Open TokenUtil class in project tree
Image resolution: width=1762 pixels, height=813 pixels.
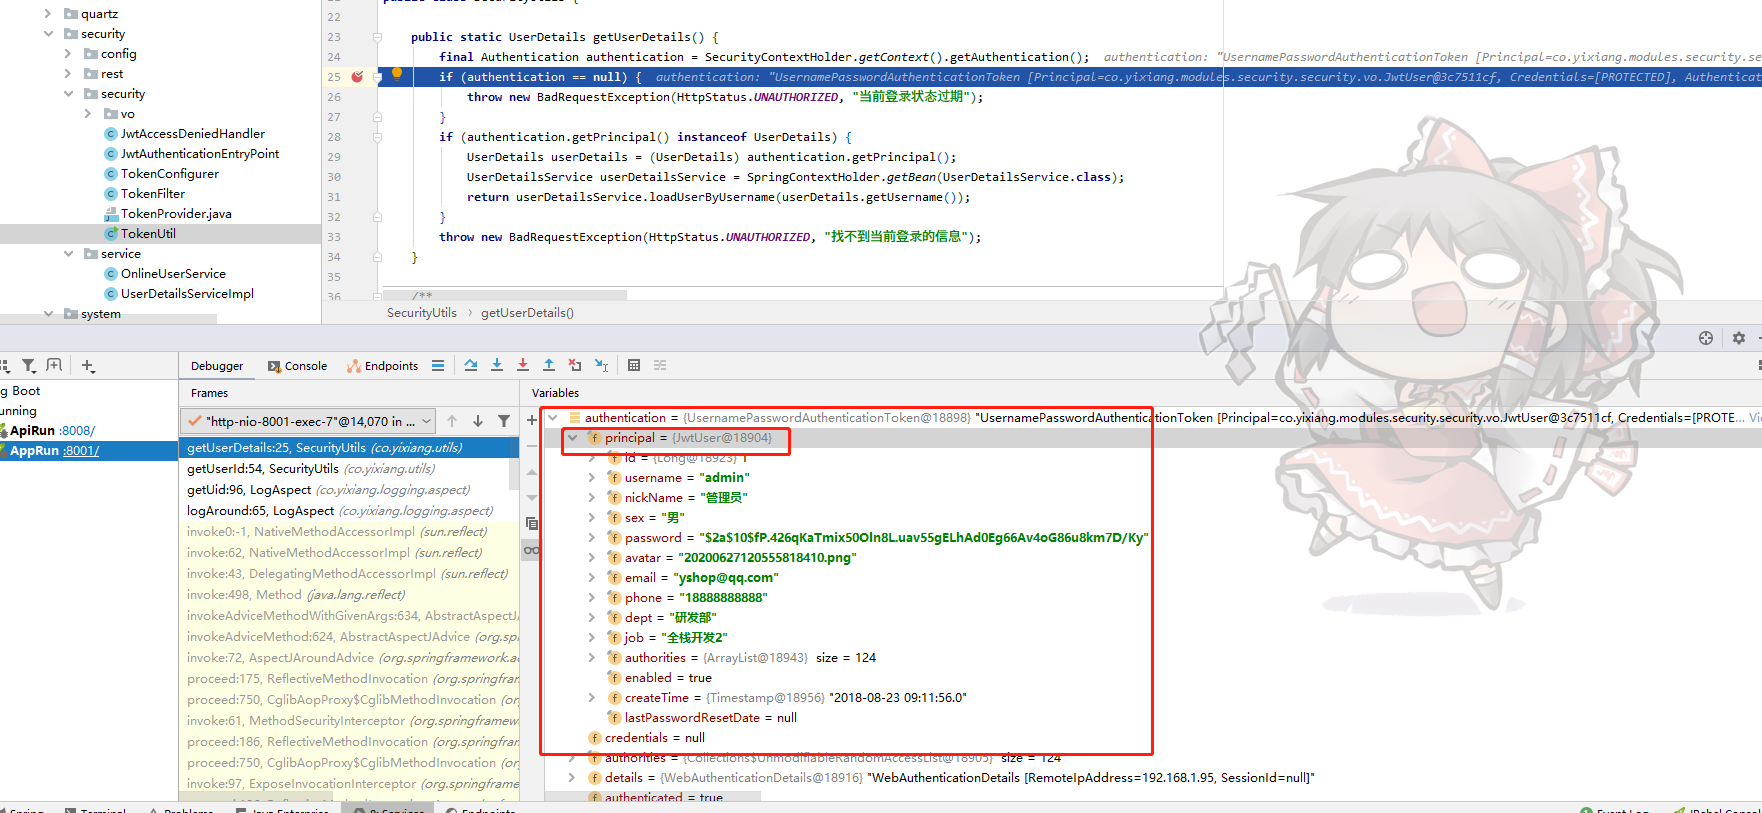coord(148,234)
